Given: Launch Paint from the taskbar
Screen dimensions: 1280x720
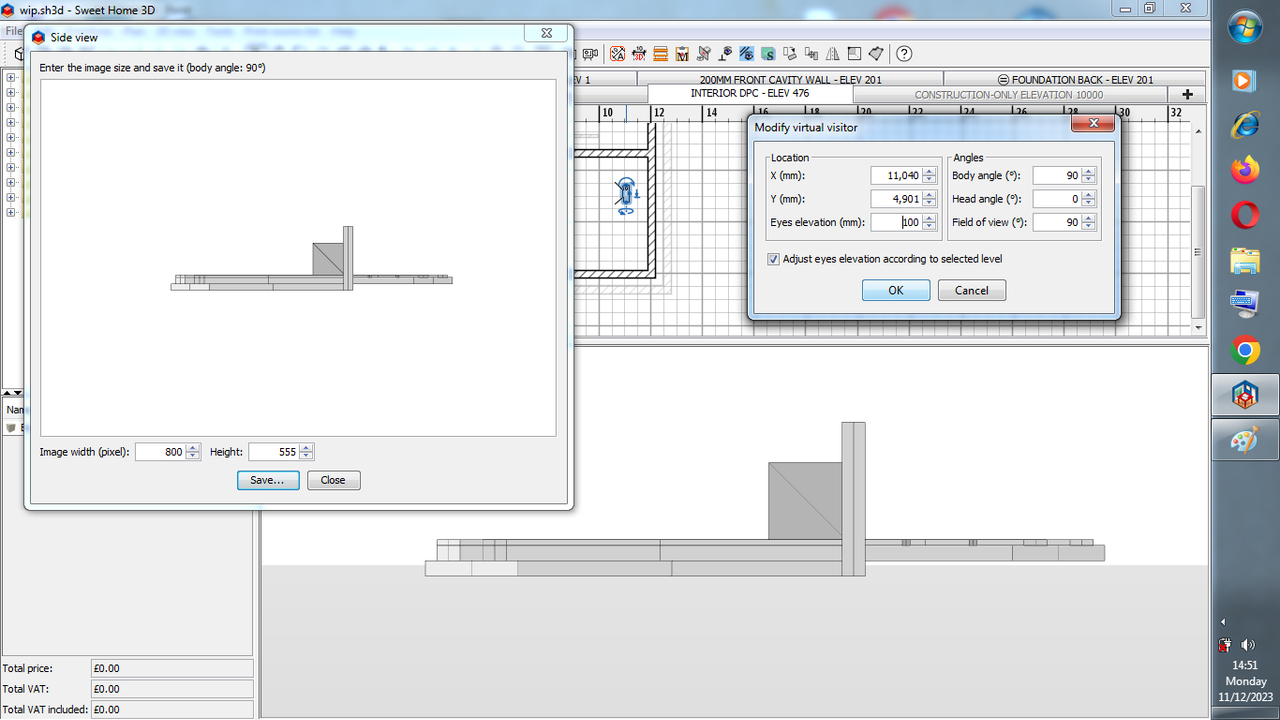Looking at the screenshot, I should pyautogui.click(x=1243, y=439).
